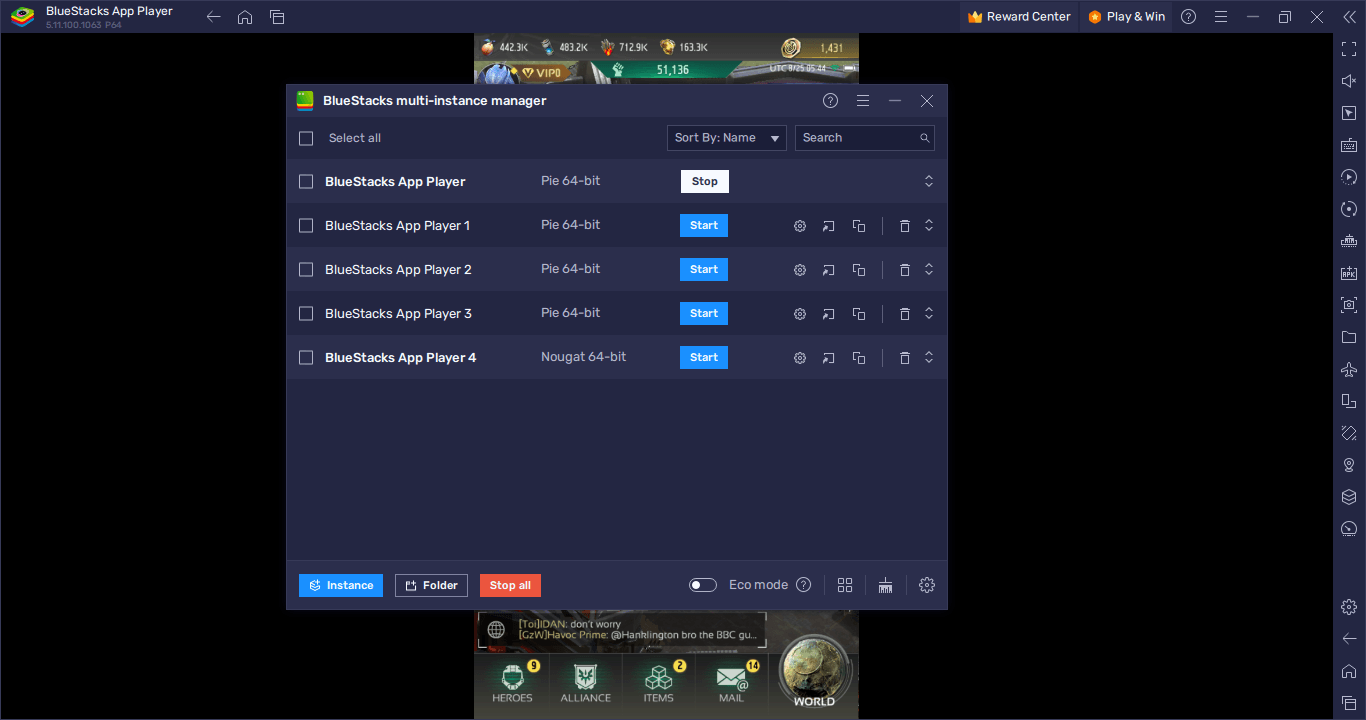The image size is (1366, 720).
Task: Tick the Select all checkbox
Action: tap(306, 138)
